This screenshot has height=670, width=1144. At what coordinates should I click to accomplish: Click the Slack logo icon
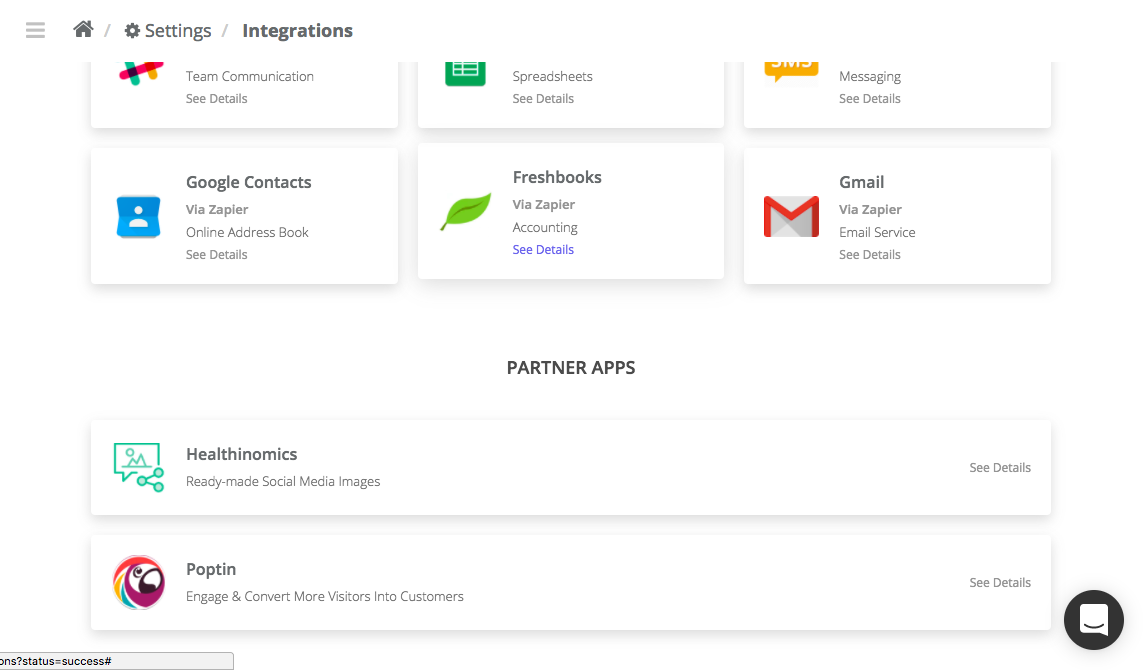click(141, 73)
